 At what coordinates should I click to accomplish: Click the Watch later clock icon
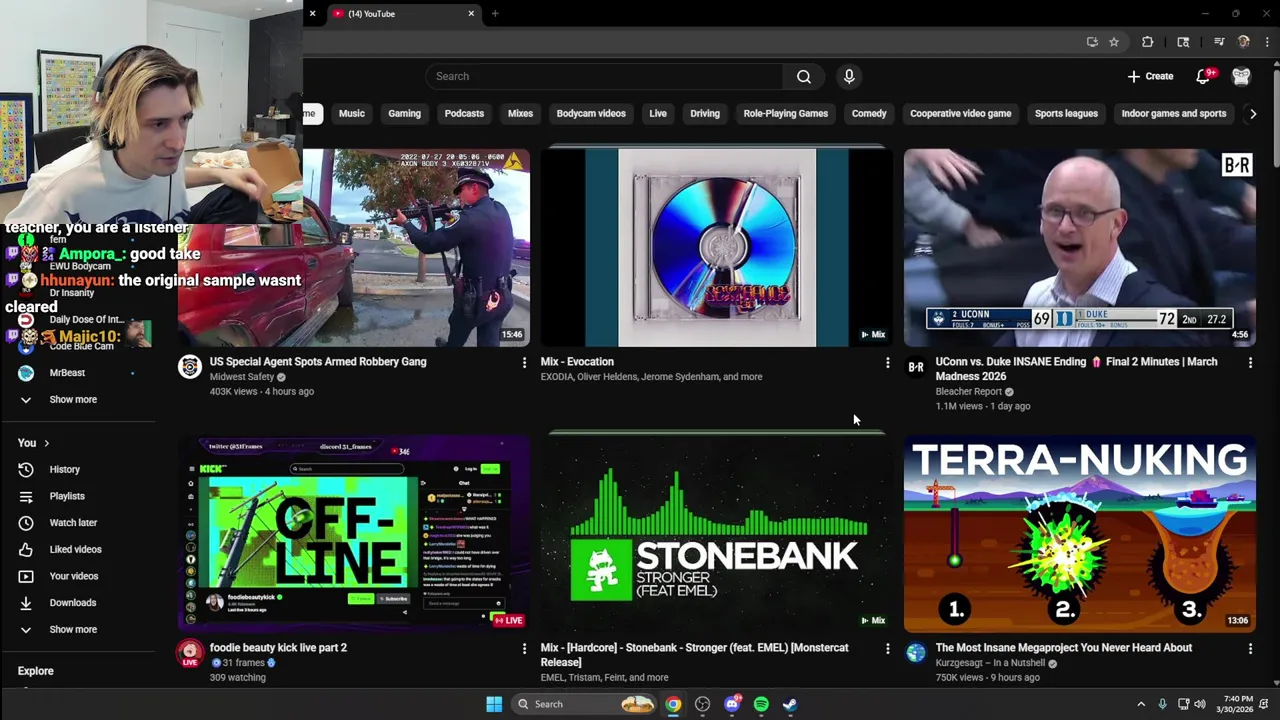(x=26, y=522)
